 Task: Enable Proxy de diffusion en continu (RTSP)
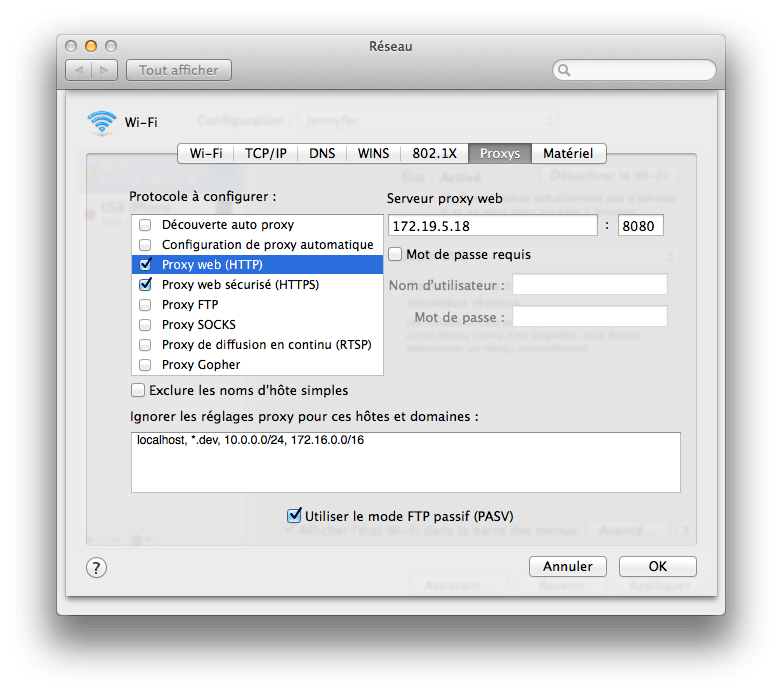click(145, 345)
